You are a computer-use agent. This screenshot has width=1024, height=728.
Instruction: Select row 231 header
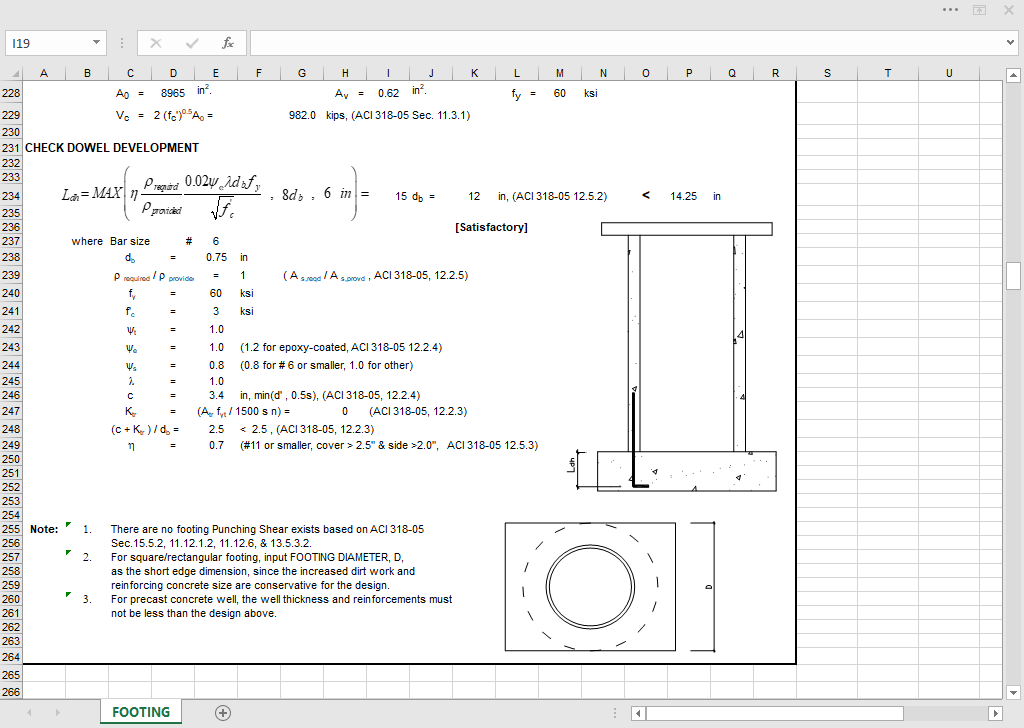pos(11,148)
